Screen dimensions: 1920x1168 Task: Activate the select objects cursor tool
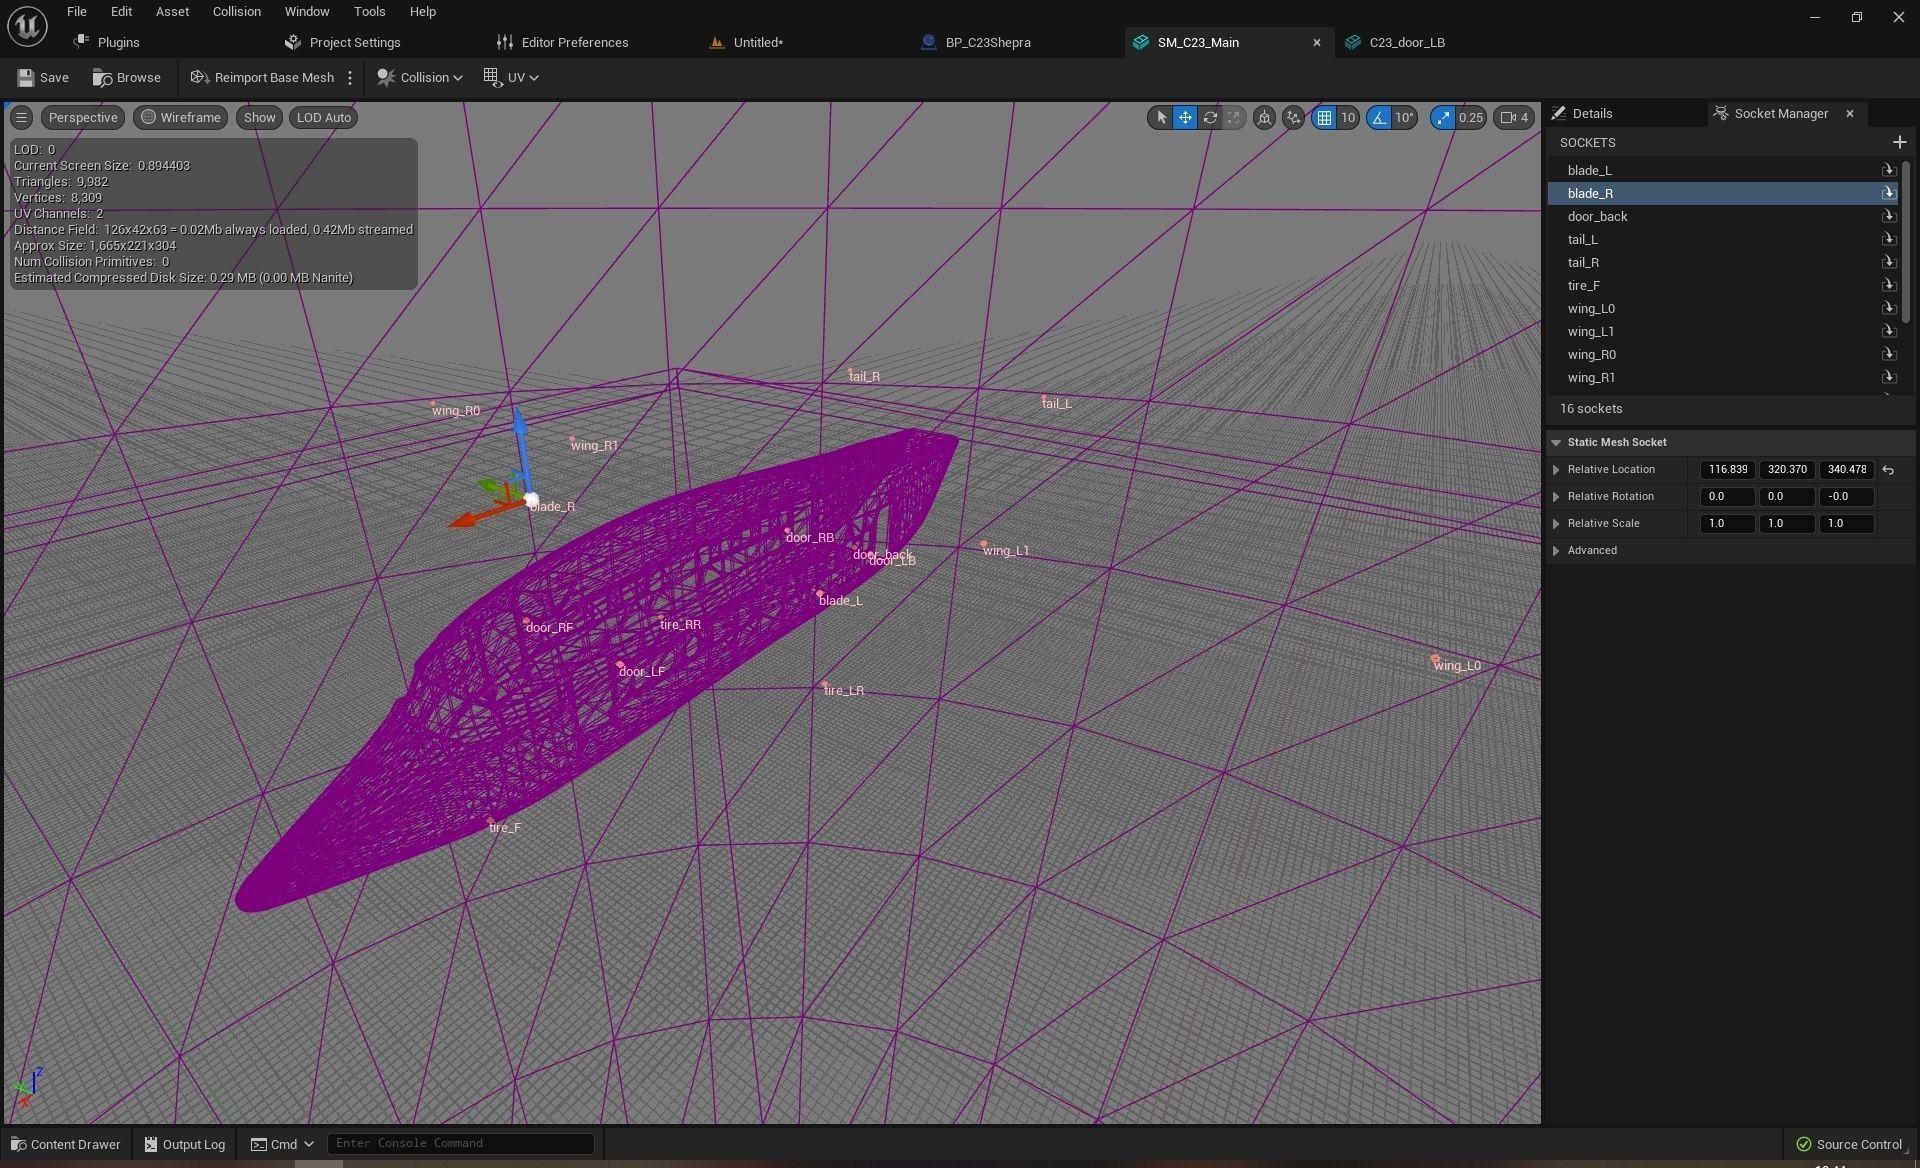(1161, 118)
